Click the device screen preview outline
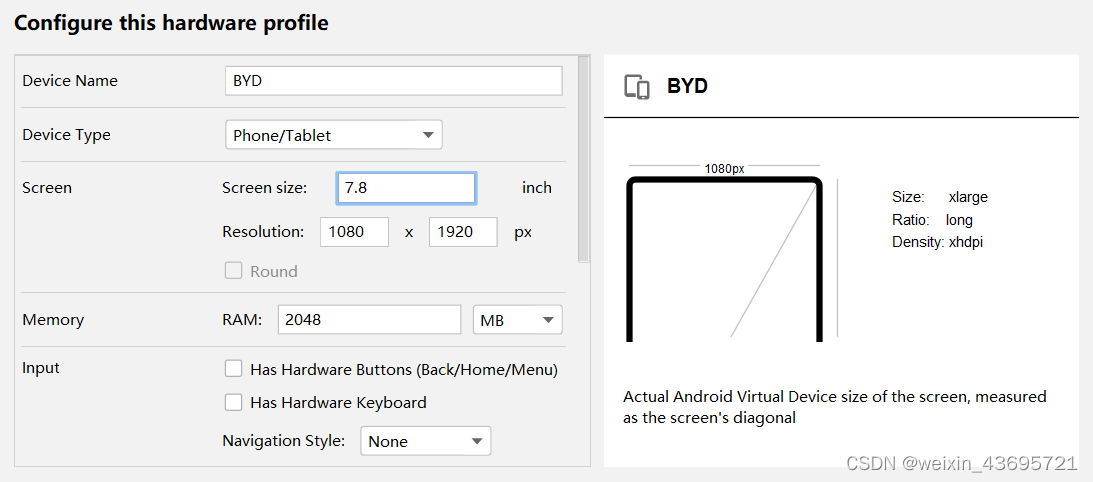 pos(725,259)
